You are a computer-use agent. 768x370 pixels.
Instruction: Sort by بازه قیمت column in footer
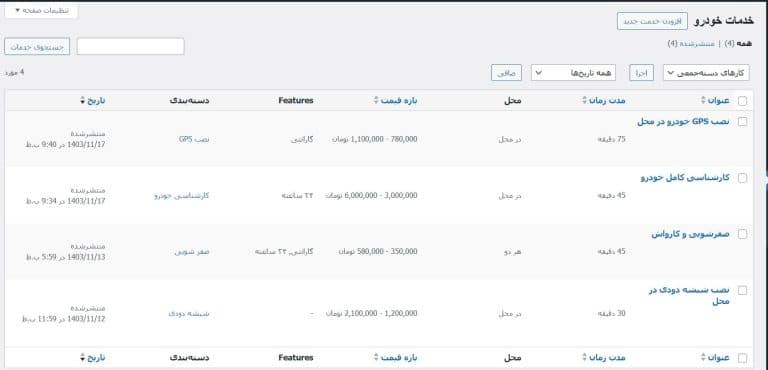coord(395,358)
